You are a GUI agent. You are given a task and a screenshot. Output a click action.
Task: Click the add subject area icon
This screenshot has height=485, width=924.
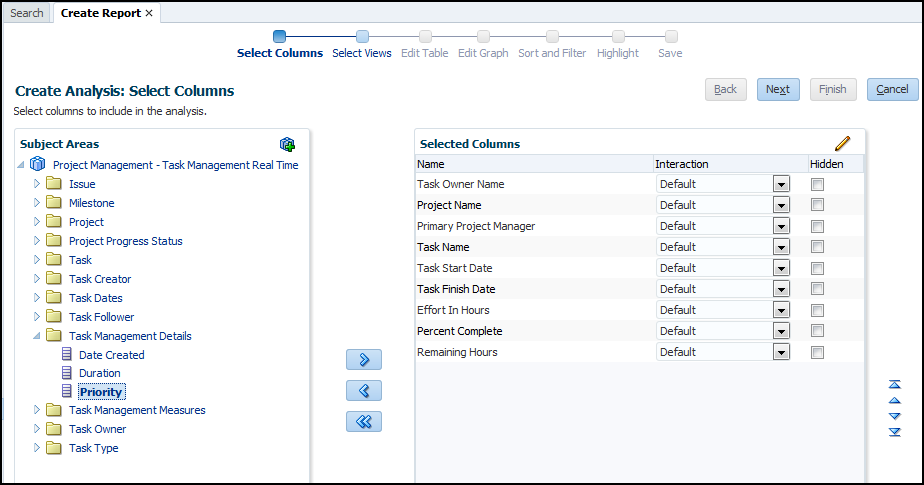287,145
